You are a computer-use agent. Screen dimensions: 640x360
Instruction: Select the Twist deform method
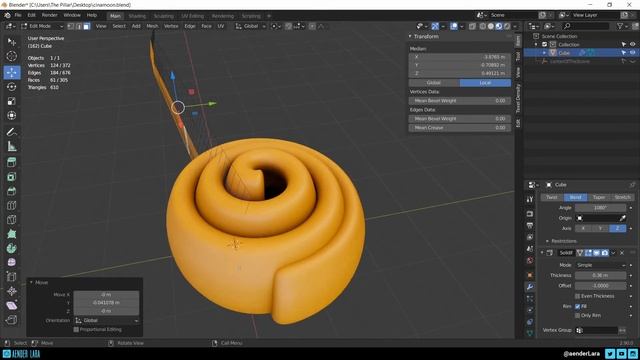(x=552, y=197)
